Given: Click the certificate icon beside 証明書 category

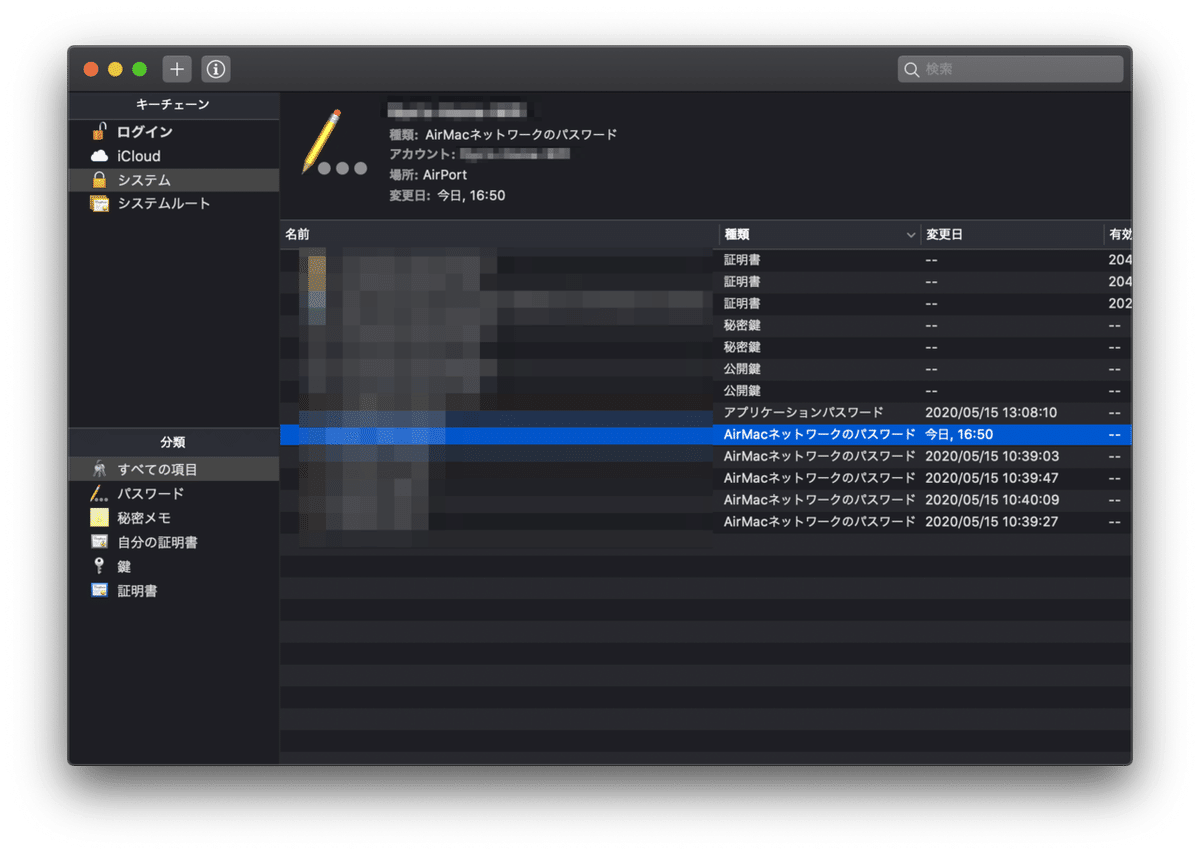Looking at the screenshot, I should (99, 591).
